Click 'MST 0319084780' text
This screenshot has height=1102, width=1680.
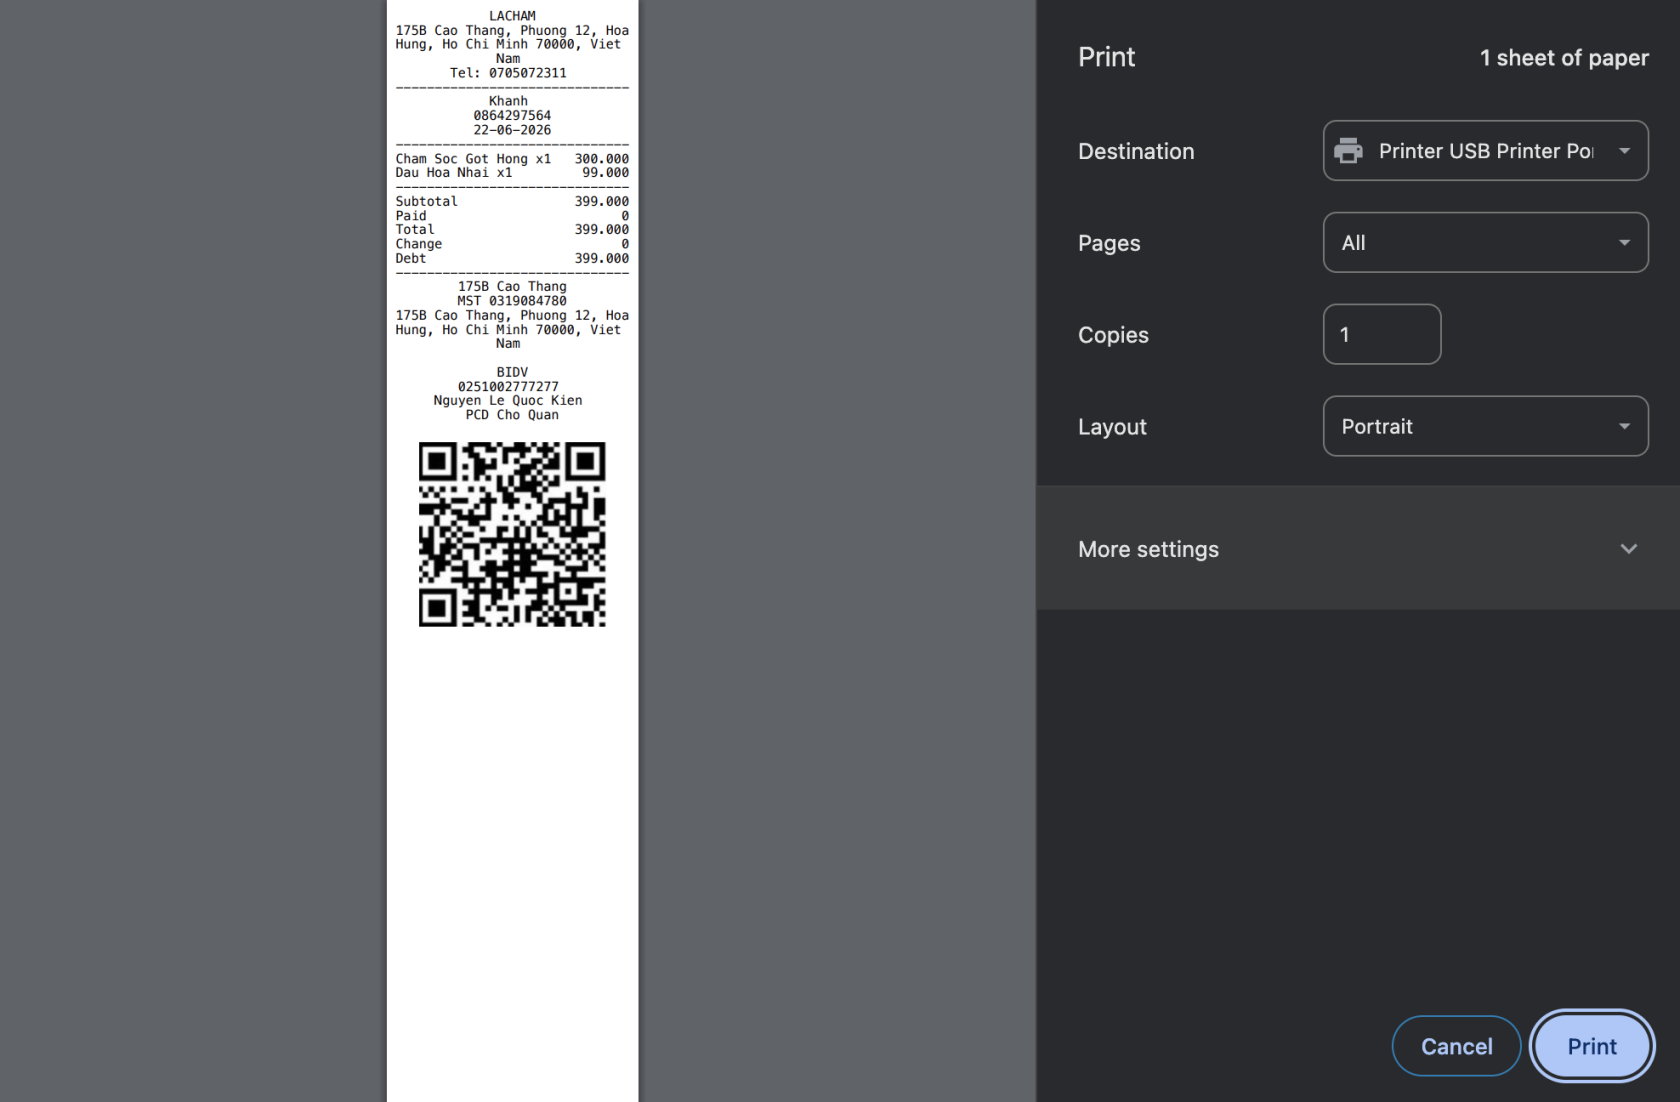point(512,301)
